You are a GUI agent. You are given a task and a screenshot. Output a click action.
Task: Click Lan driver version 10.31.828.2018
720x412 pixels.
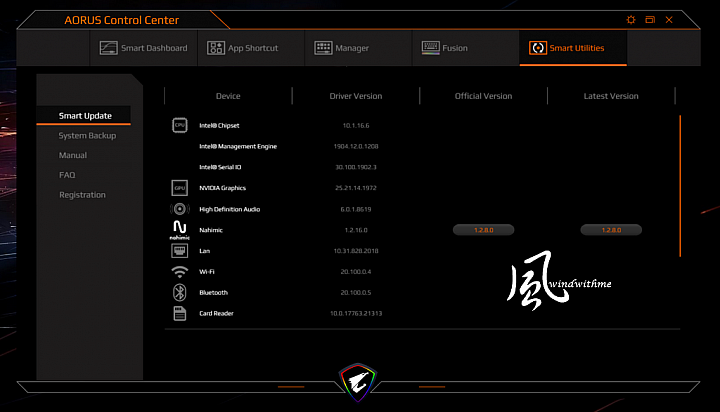coord(356,251)
